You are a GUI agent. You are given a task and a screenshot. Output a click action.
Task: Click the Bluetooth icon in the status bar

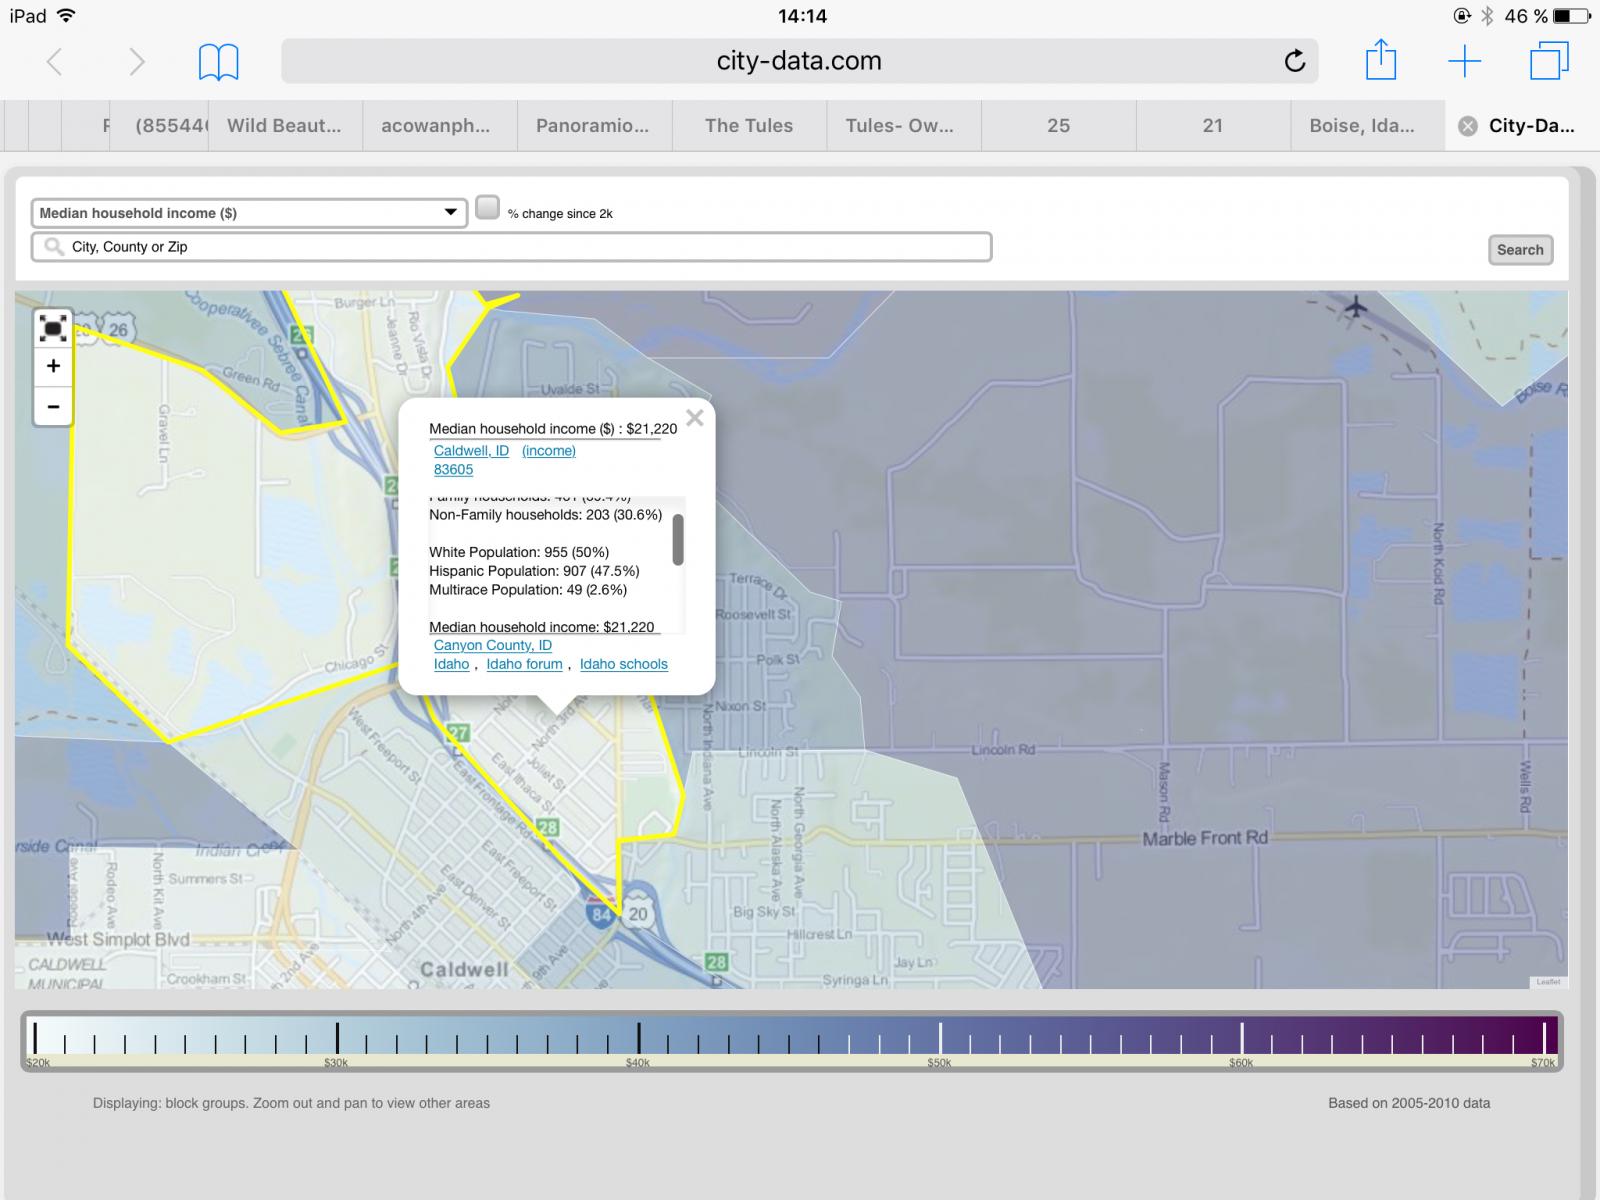point(1487,16)
